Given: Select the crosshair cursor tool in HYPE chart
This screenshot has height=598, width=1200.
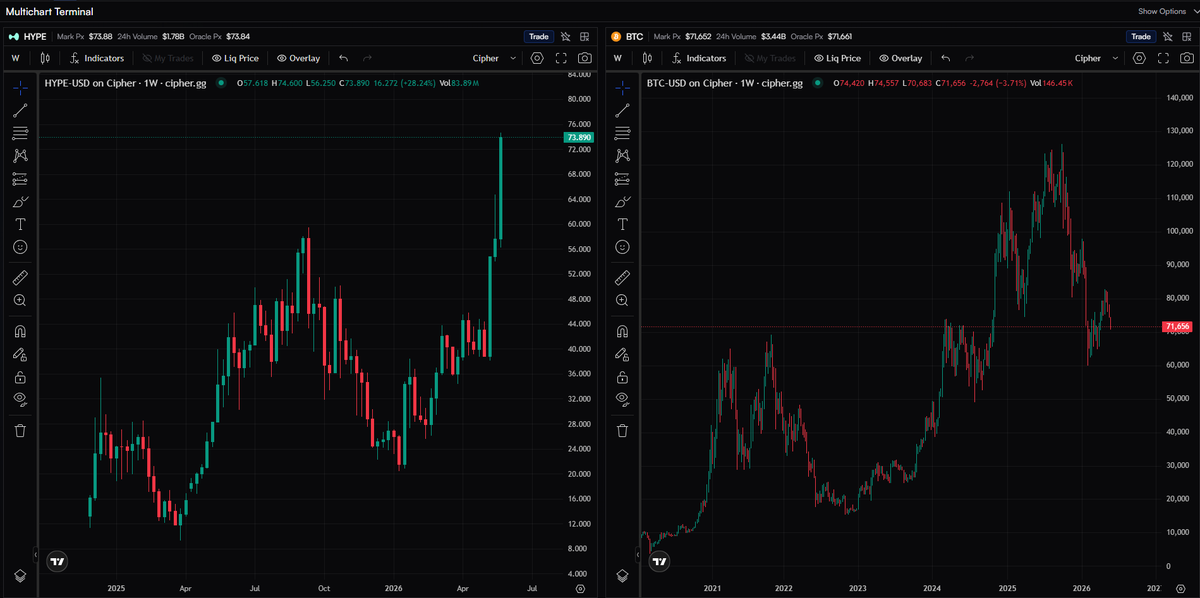Looking at the screenshot, I should tap(20, 88).
